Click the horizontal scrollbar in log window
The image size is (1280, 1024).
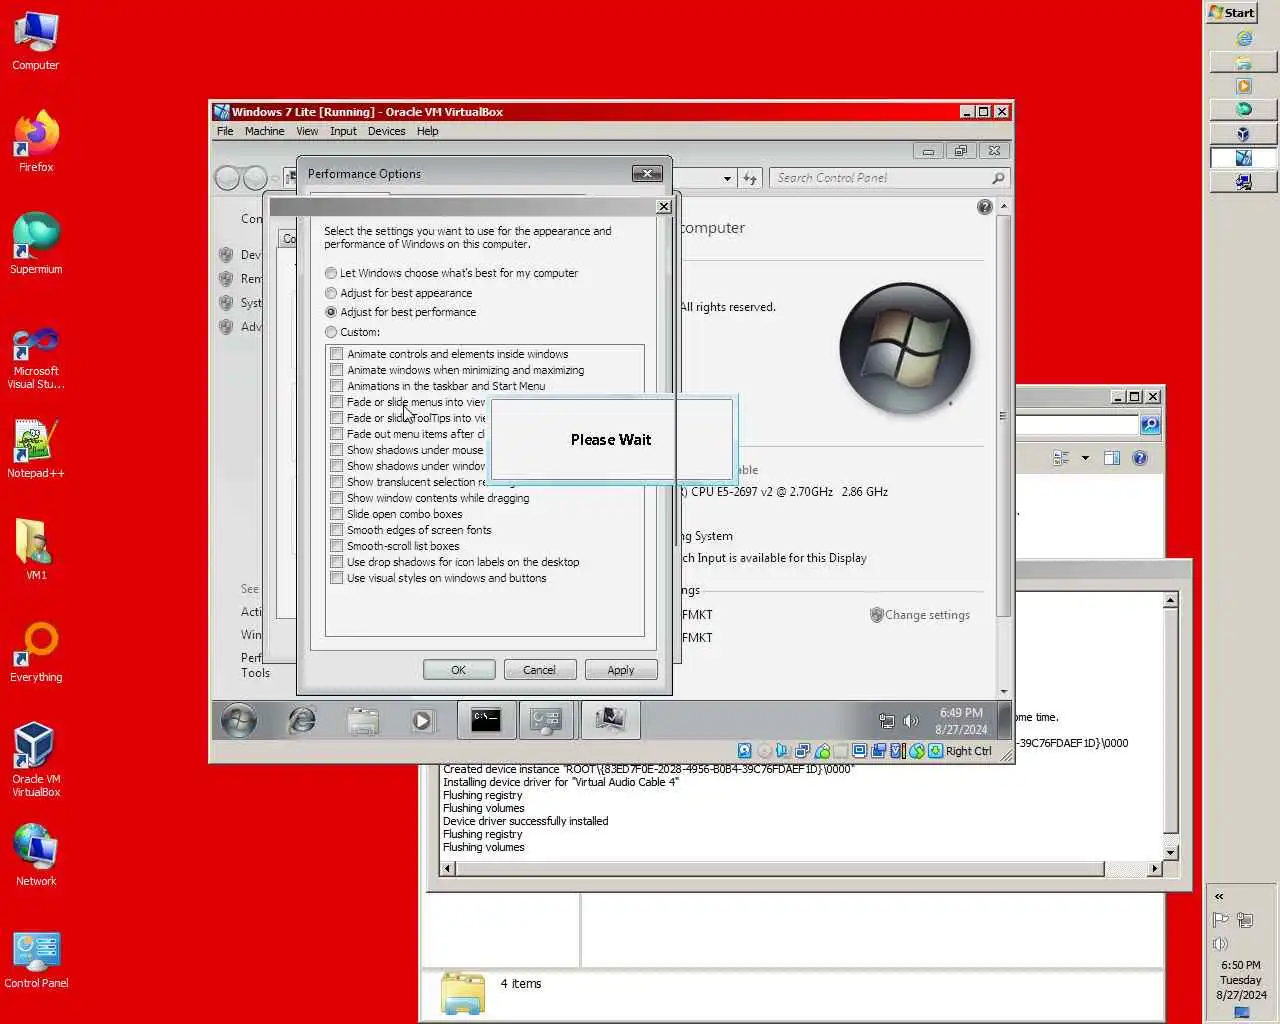(x=780, y=869)
